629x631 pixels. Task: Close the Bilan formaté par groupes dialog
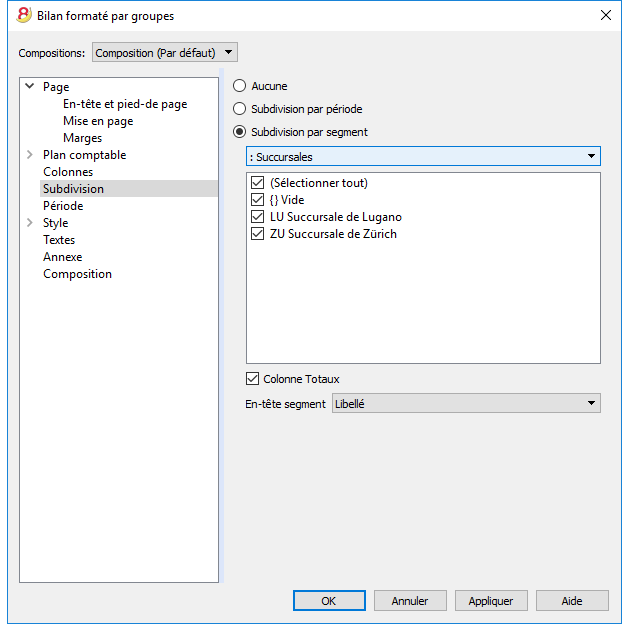click(606, 15)
